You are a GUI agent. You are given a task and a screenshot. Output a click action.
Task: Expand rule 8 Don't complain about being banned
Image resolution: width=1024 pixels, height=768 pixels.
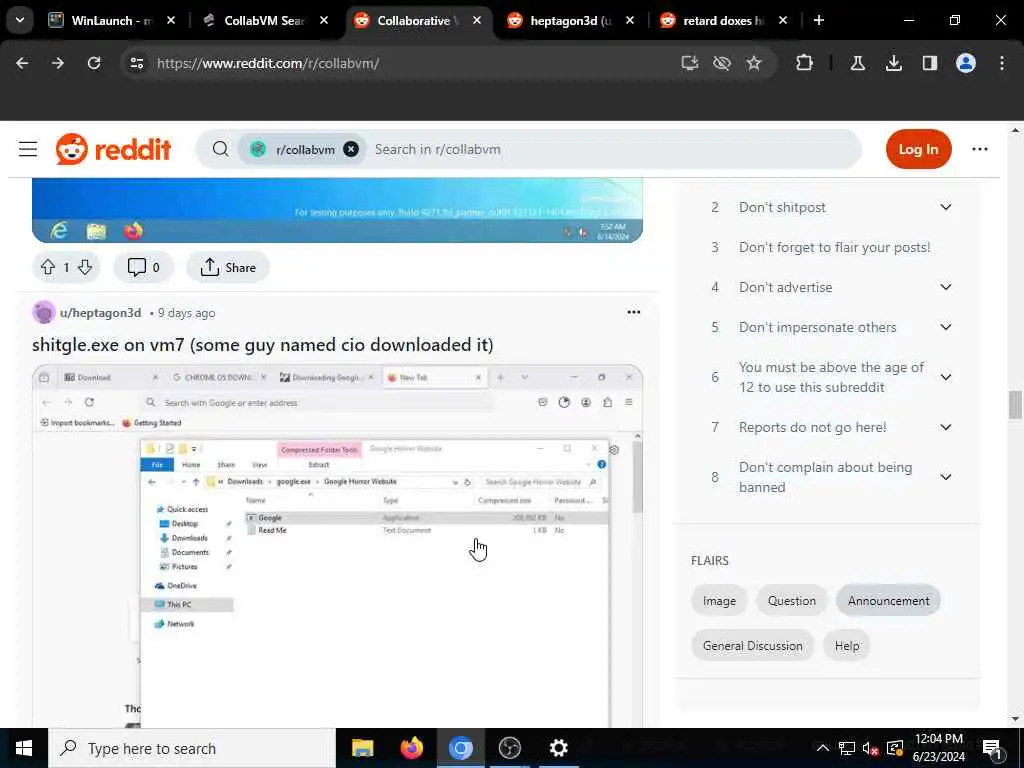pos(945,477)
